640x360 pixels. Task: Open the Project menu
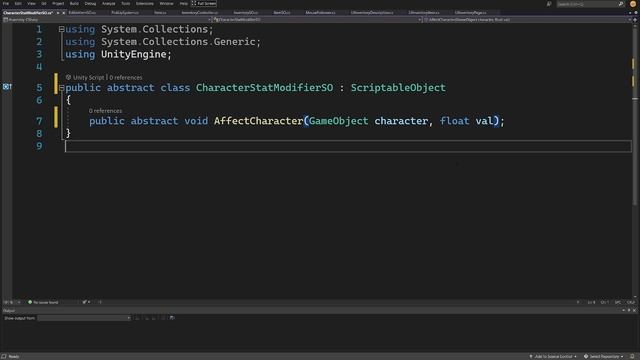point(58,3)
